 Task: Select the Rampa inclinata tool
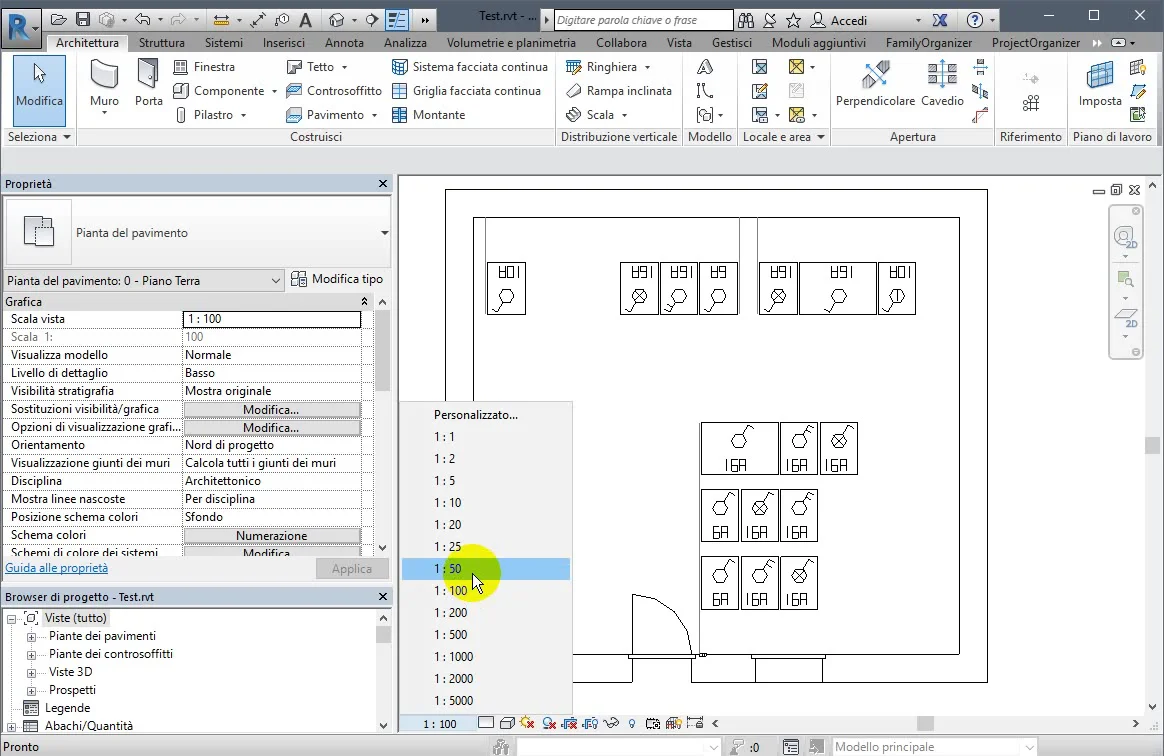click(618, 91)
